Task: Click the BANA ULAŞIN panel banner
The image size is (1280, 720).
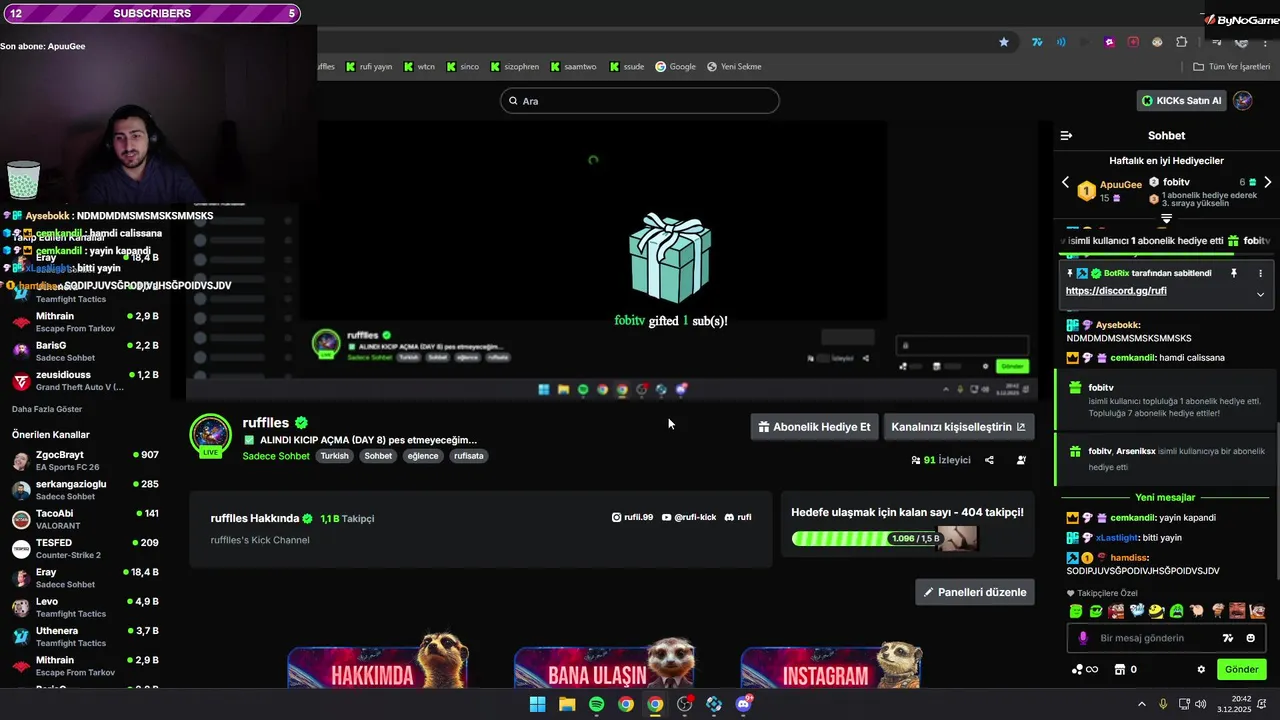Action: [x=605, y=660]
